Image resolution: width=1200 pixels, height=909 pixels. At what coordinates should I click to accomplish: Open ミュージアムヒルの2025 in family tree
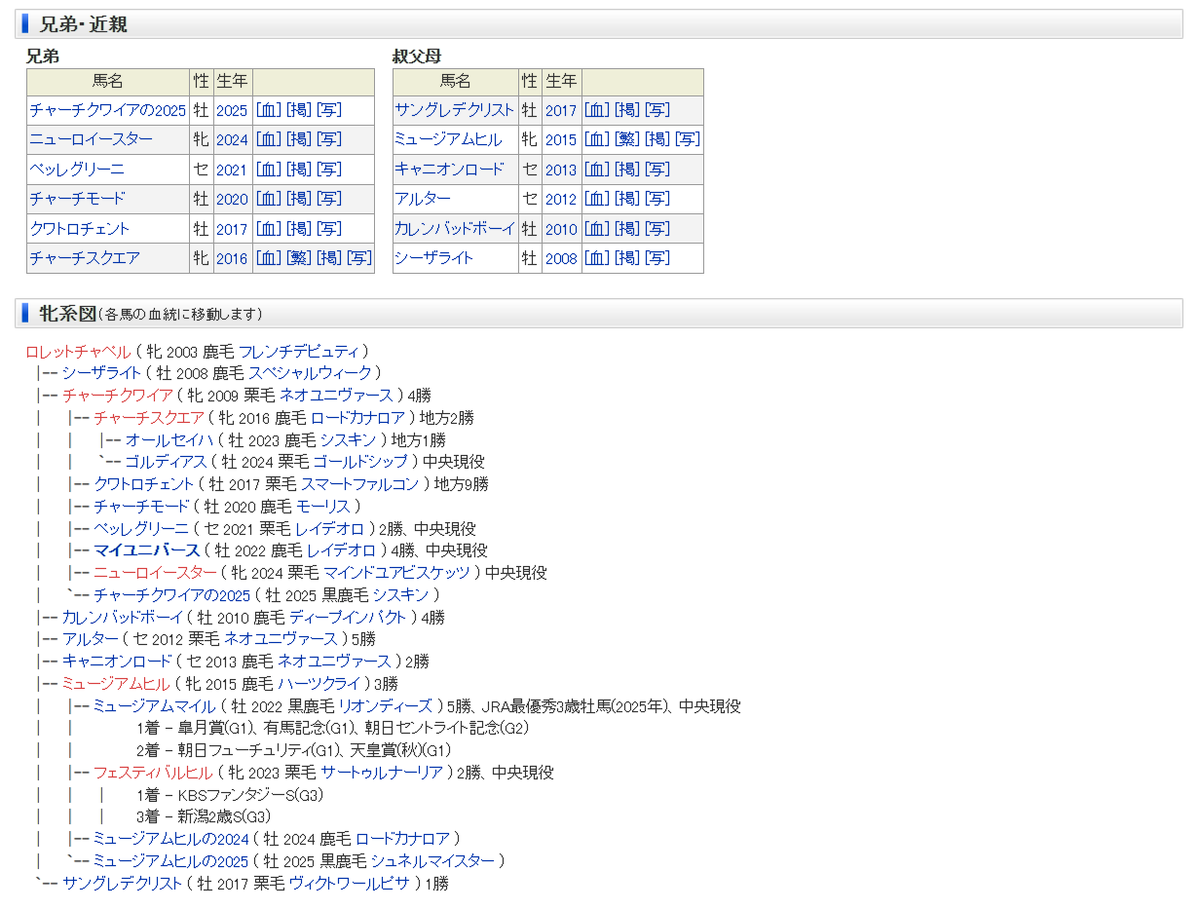(x=171, y=860)
